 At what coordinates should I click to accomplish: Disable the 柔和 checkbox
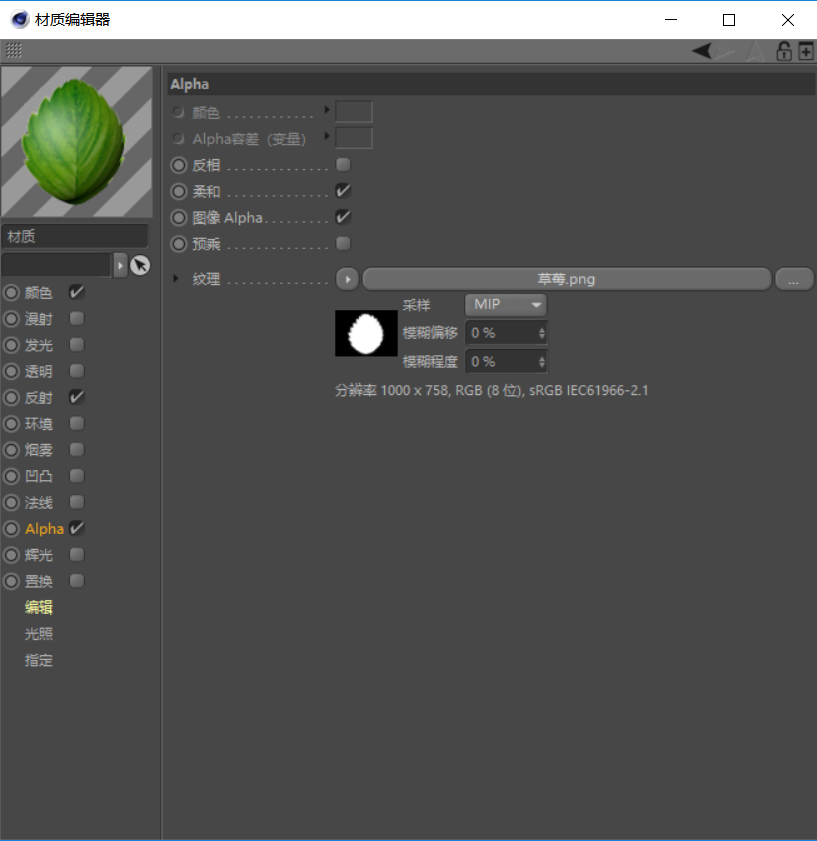[342, 190]
